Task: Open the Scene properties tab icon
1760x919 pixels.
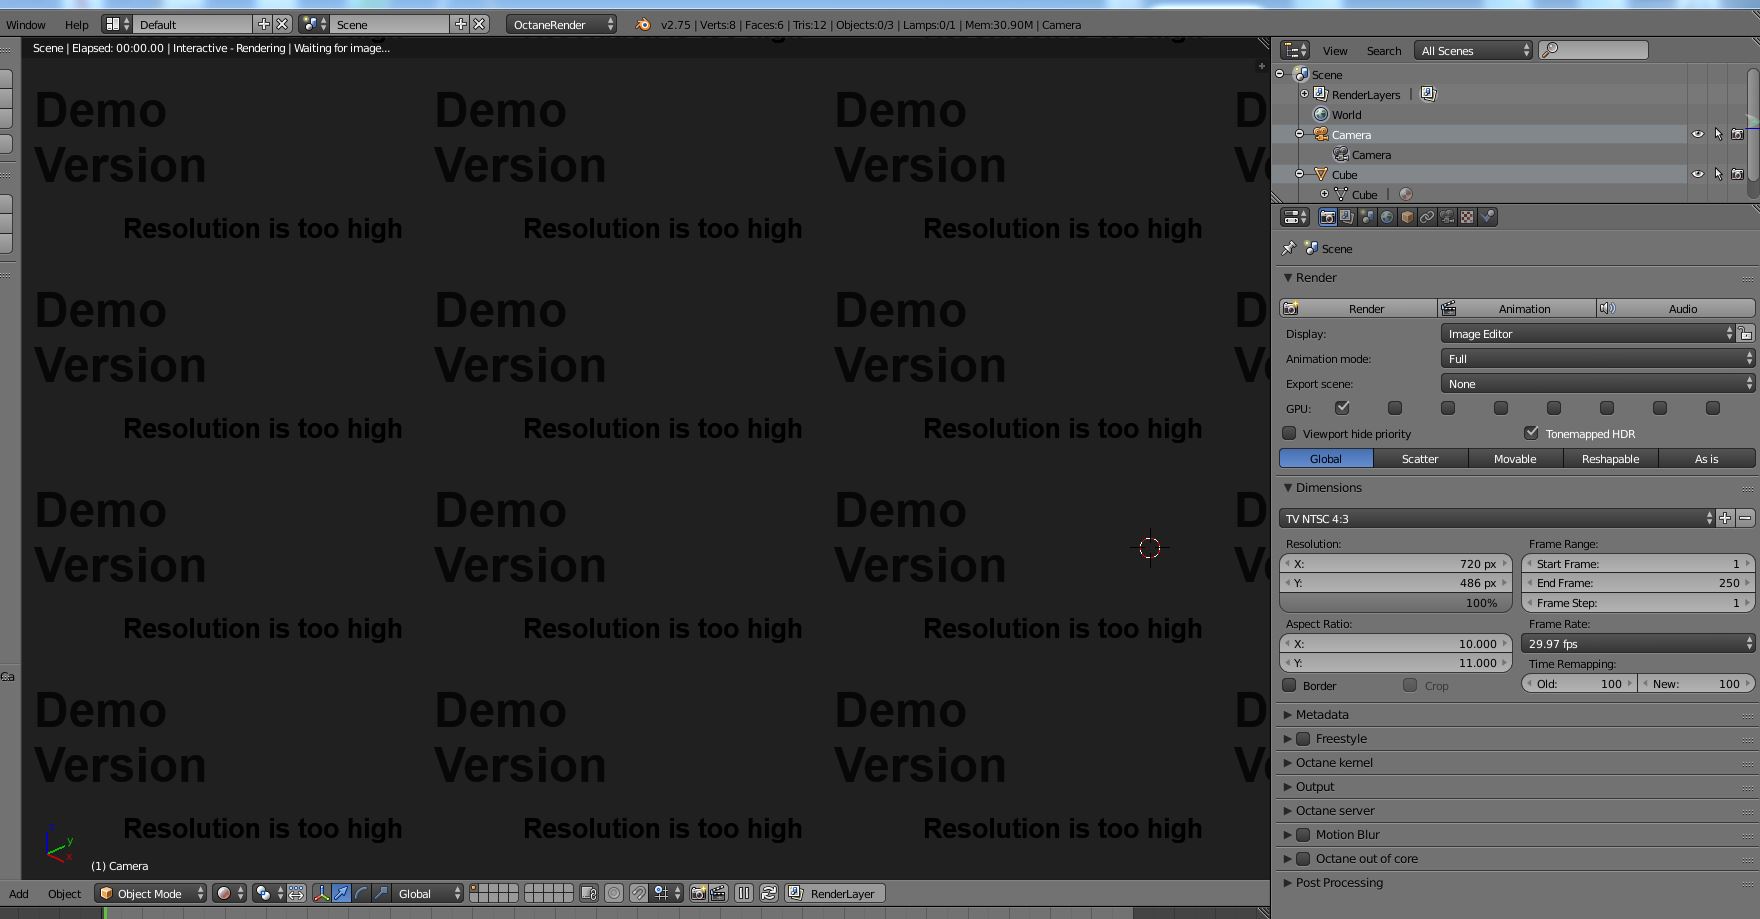Action: click(1367, 217)
